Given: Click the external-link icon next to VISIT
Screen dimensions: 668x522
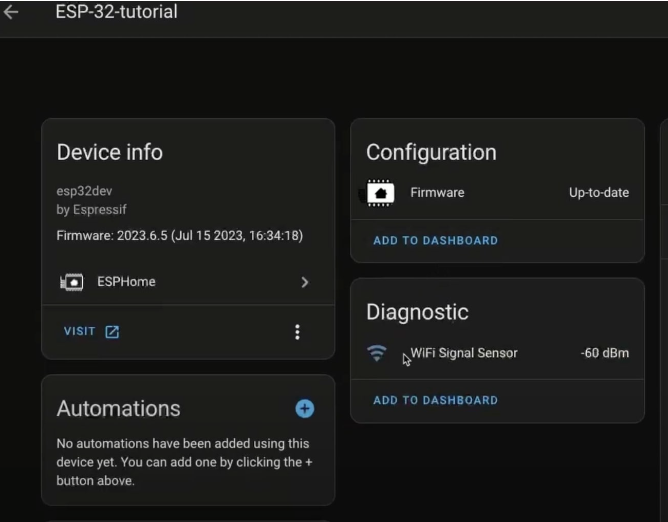Looking at the screenshot, I should click(112, 332).
